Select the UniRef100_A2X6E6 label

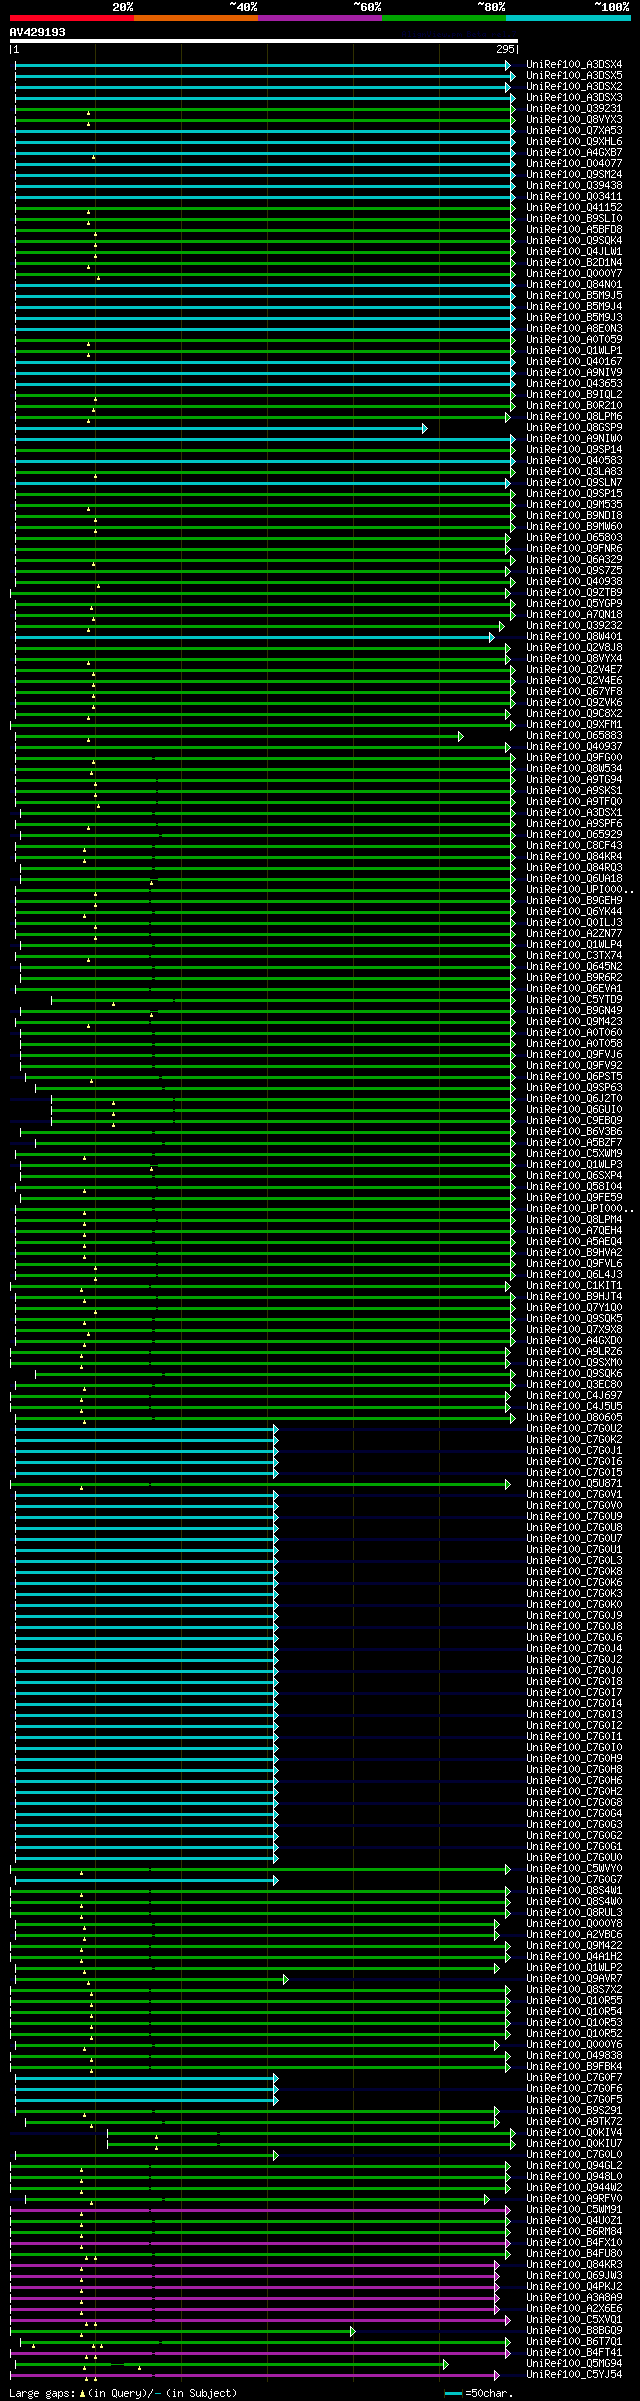(574, 2309)
